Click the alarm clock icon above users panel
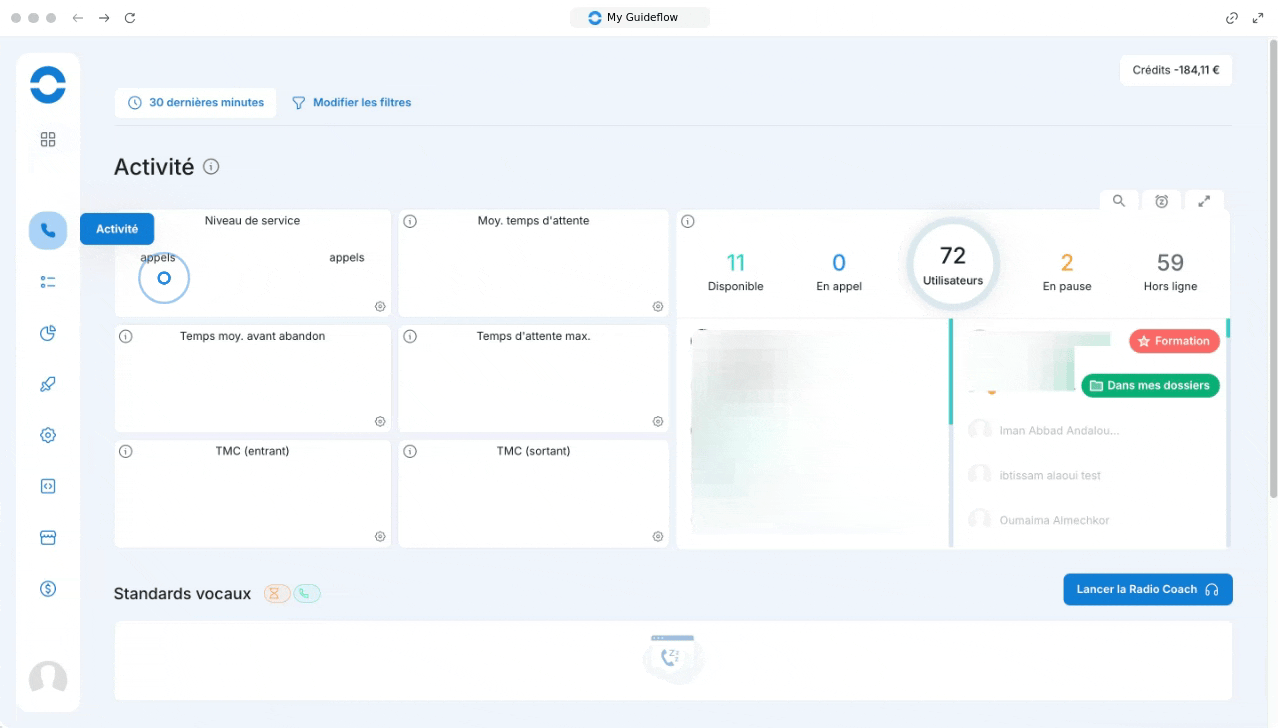The height and width of the screenshot is (728, 1278). point(1161,201)
